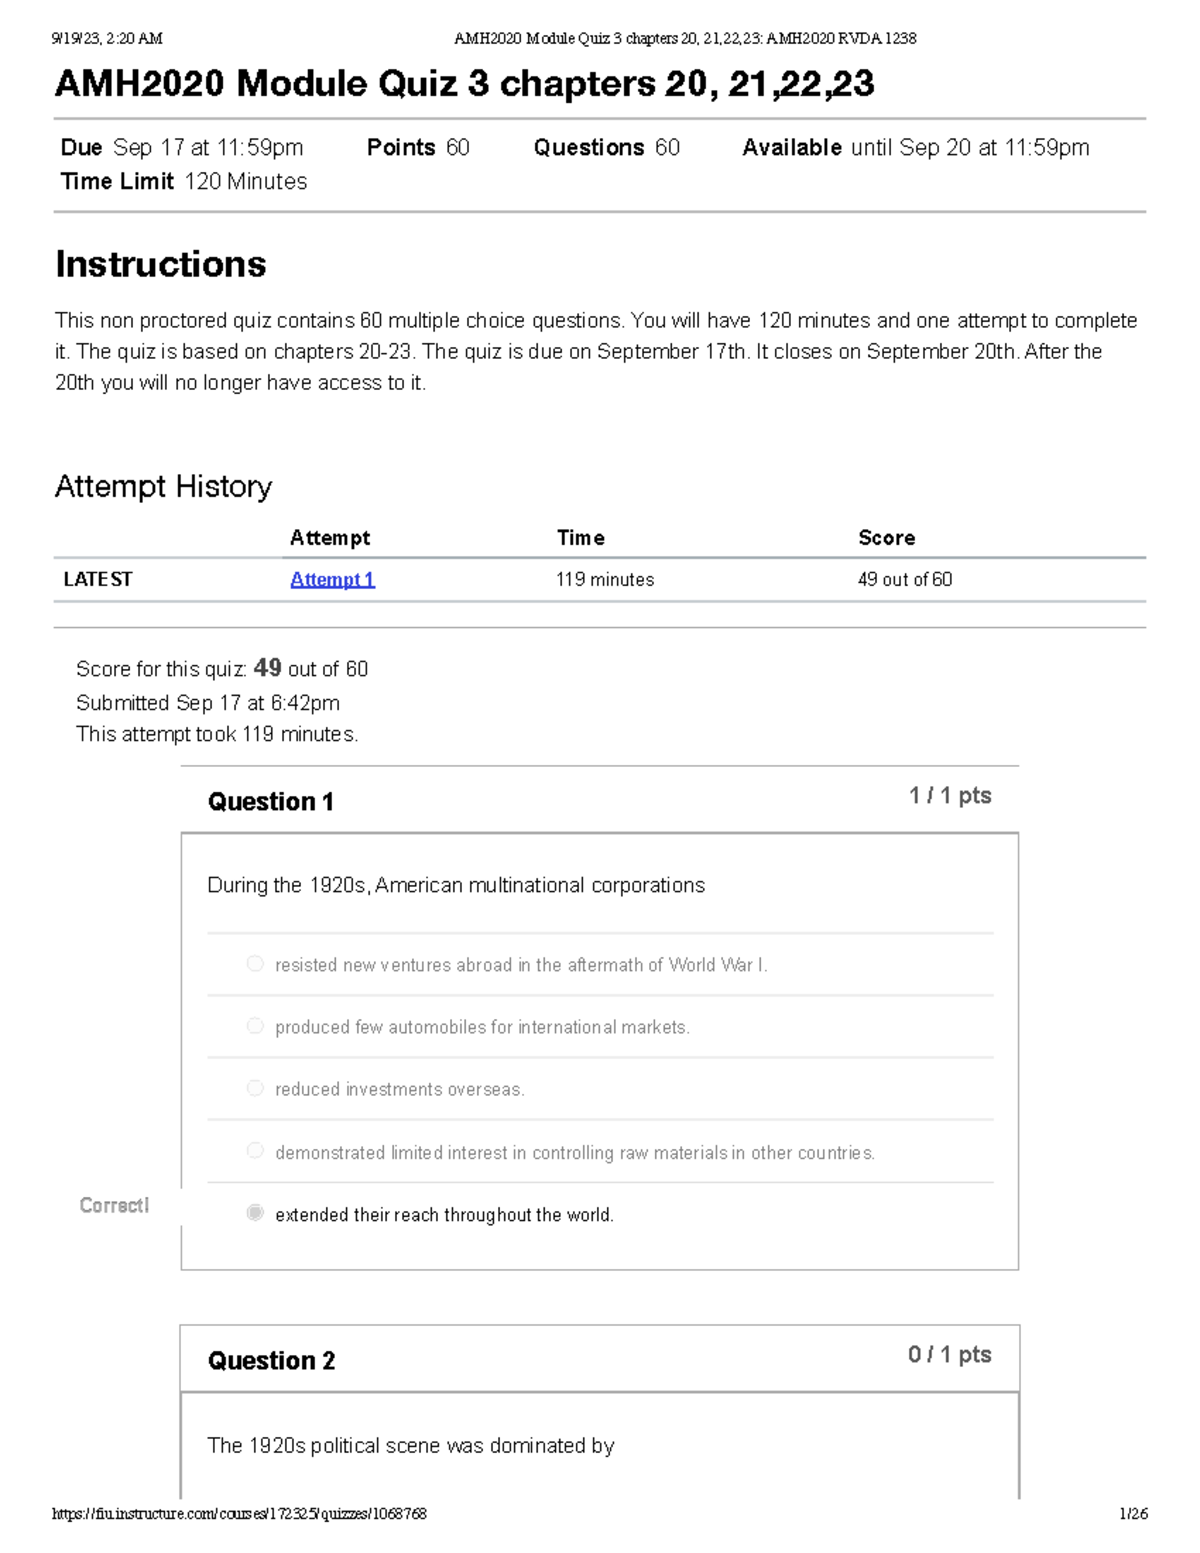Click the Time column header
The width and height of the screenshot is (1200, 1553).
(x=580, y=537)
